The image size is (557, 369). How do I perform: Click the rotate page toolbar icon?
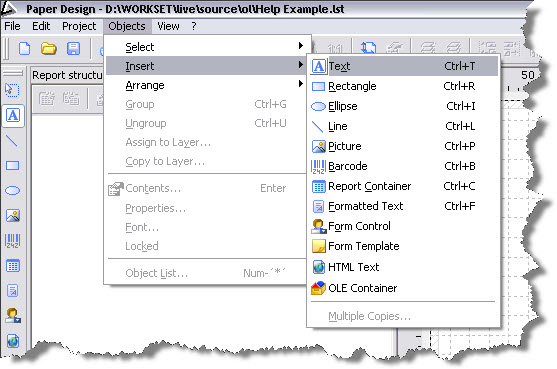[x=368, y=48]
